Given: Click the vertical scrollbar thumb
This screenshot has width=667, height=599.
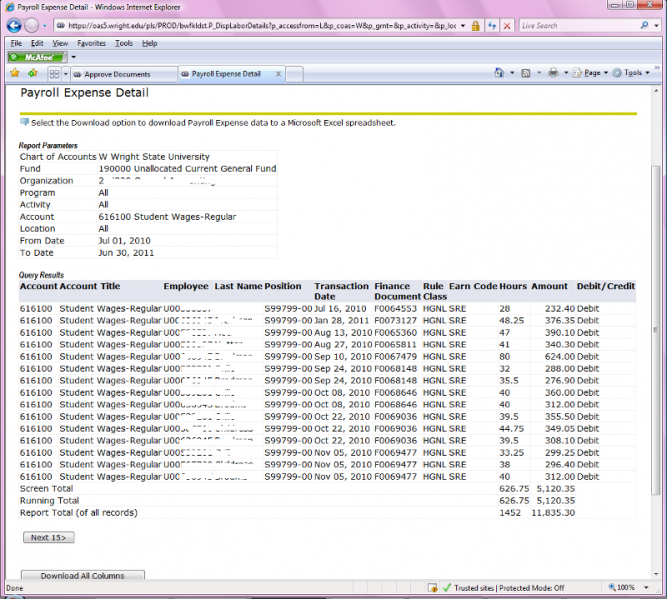Looking at the screenshot, I should (x=656, y=330).
